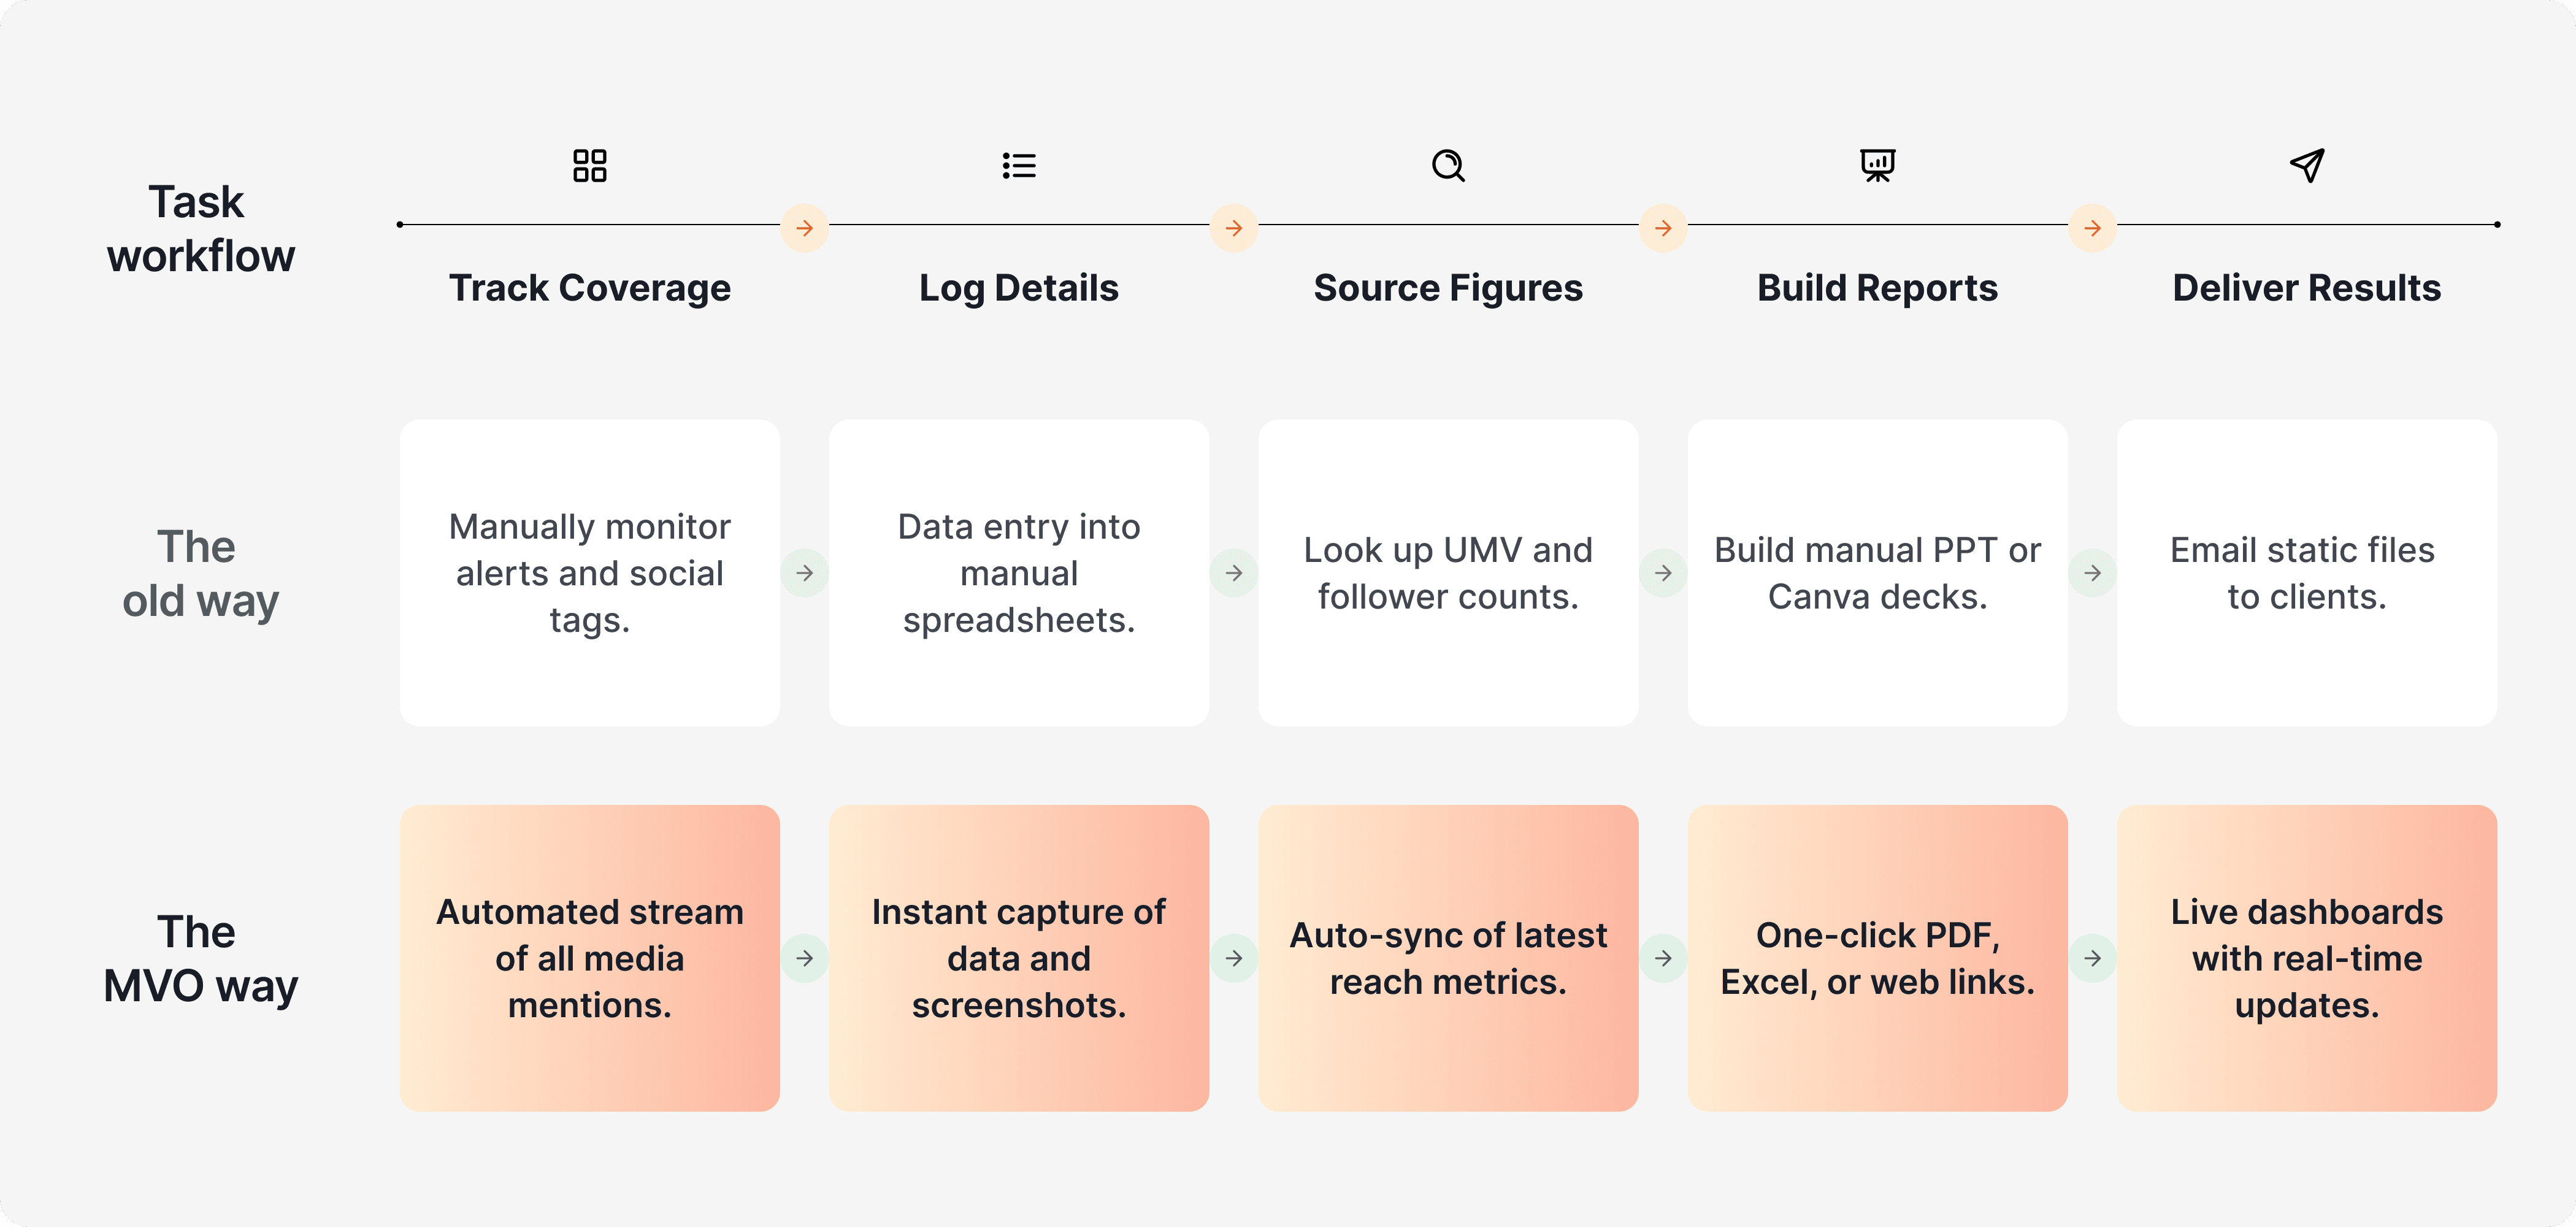2576x1227 pixels.
Task: Click the 'Track Coverage' step heading
Action: pyautogui.click(x=589, y=288)
